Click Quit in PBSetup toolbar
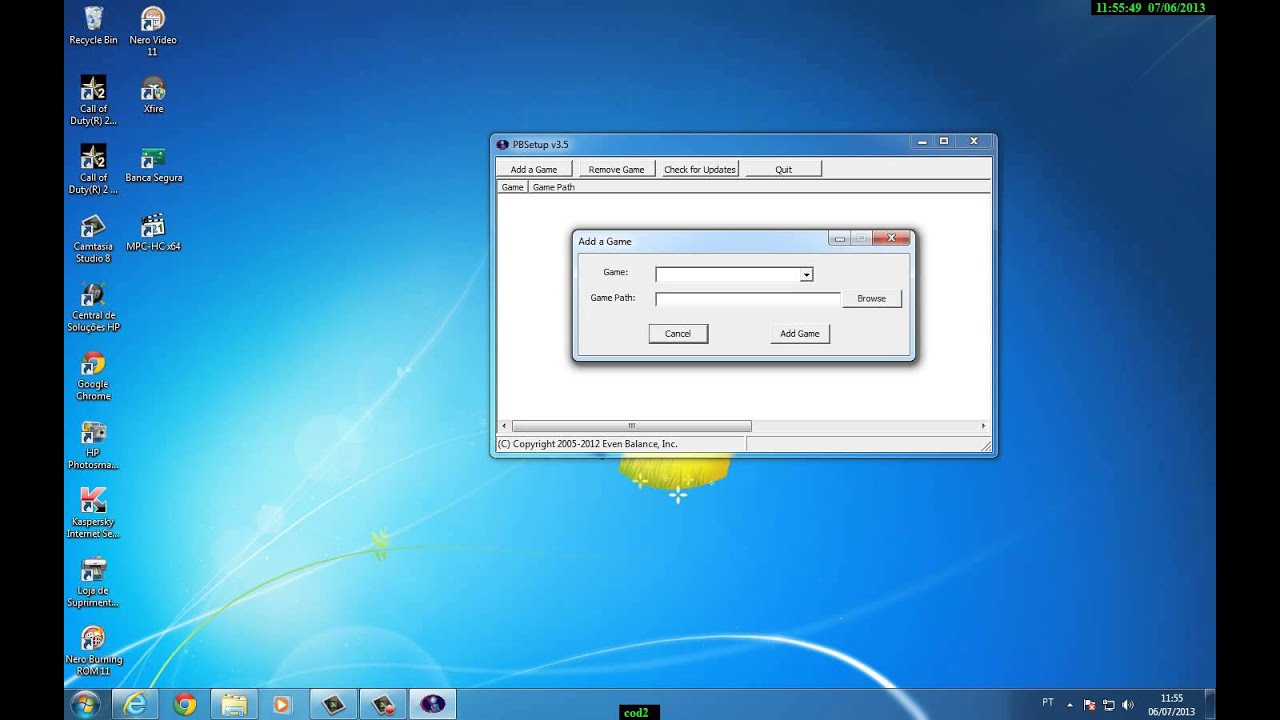1280x720 pixels. (783, 169)
